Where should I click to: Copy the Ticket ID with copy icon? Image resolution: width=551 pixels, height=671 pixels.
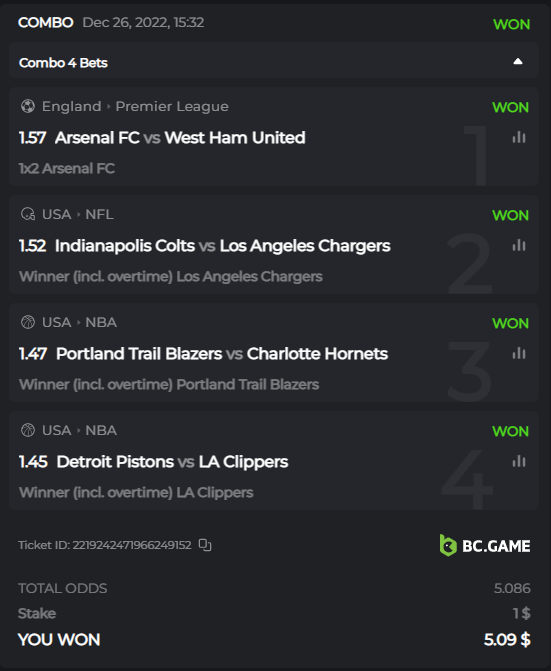point(205,545)
